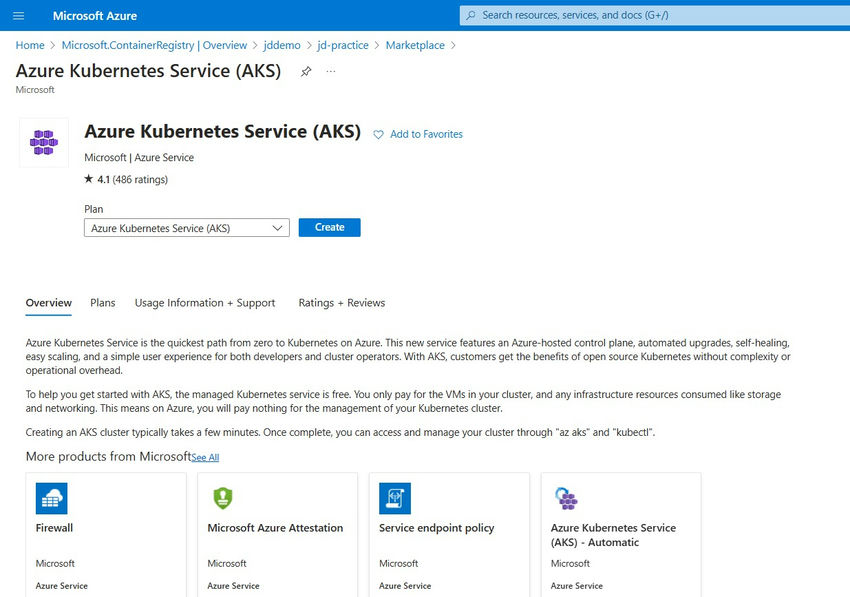Select the Service endpoint policy icon
The height and width of the screenshot is (597, 850).
tap(394, 498)
